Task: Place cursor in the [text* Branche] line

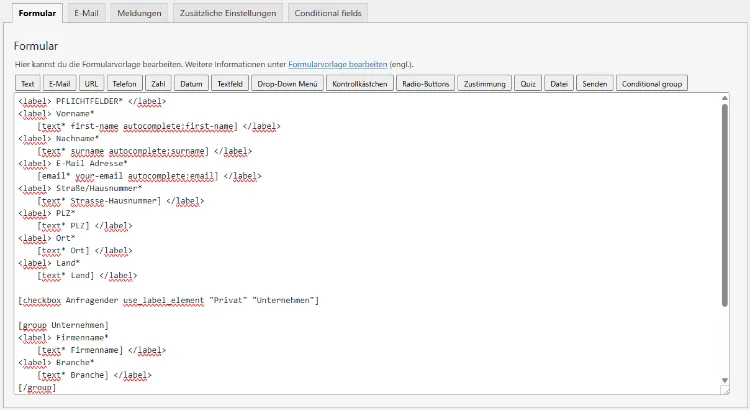Action: [x=94, y=375]
